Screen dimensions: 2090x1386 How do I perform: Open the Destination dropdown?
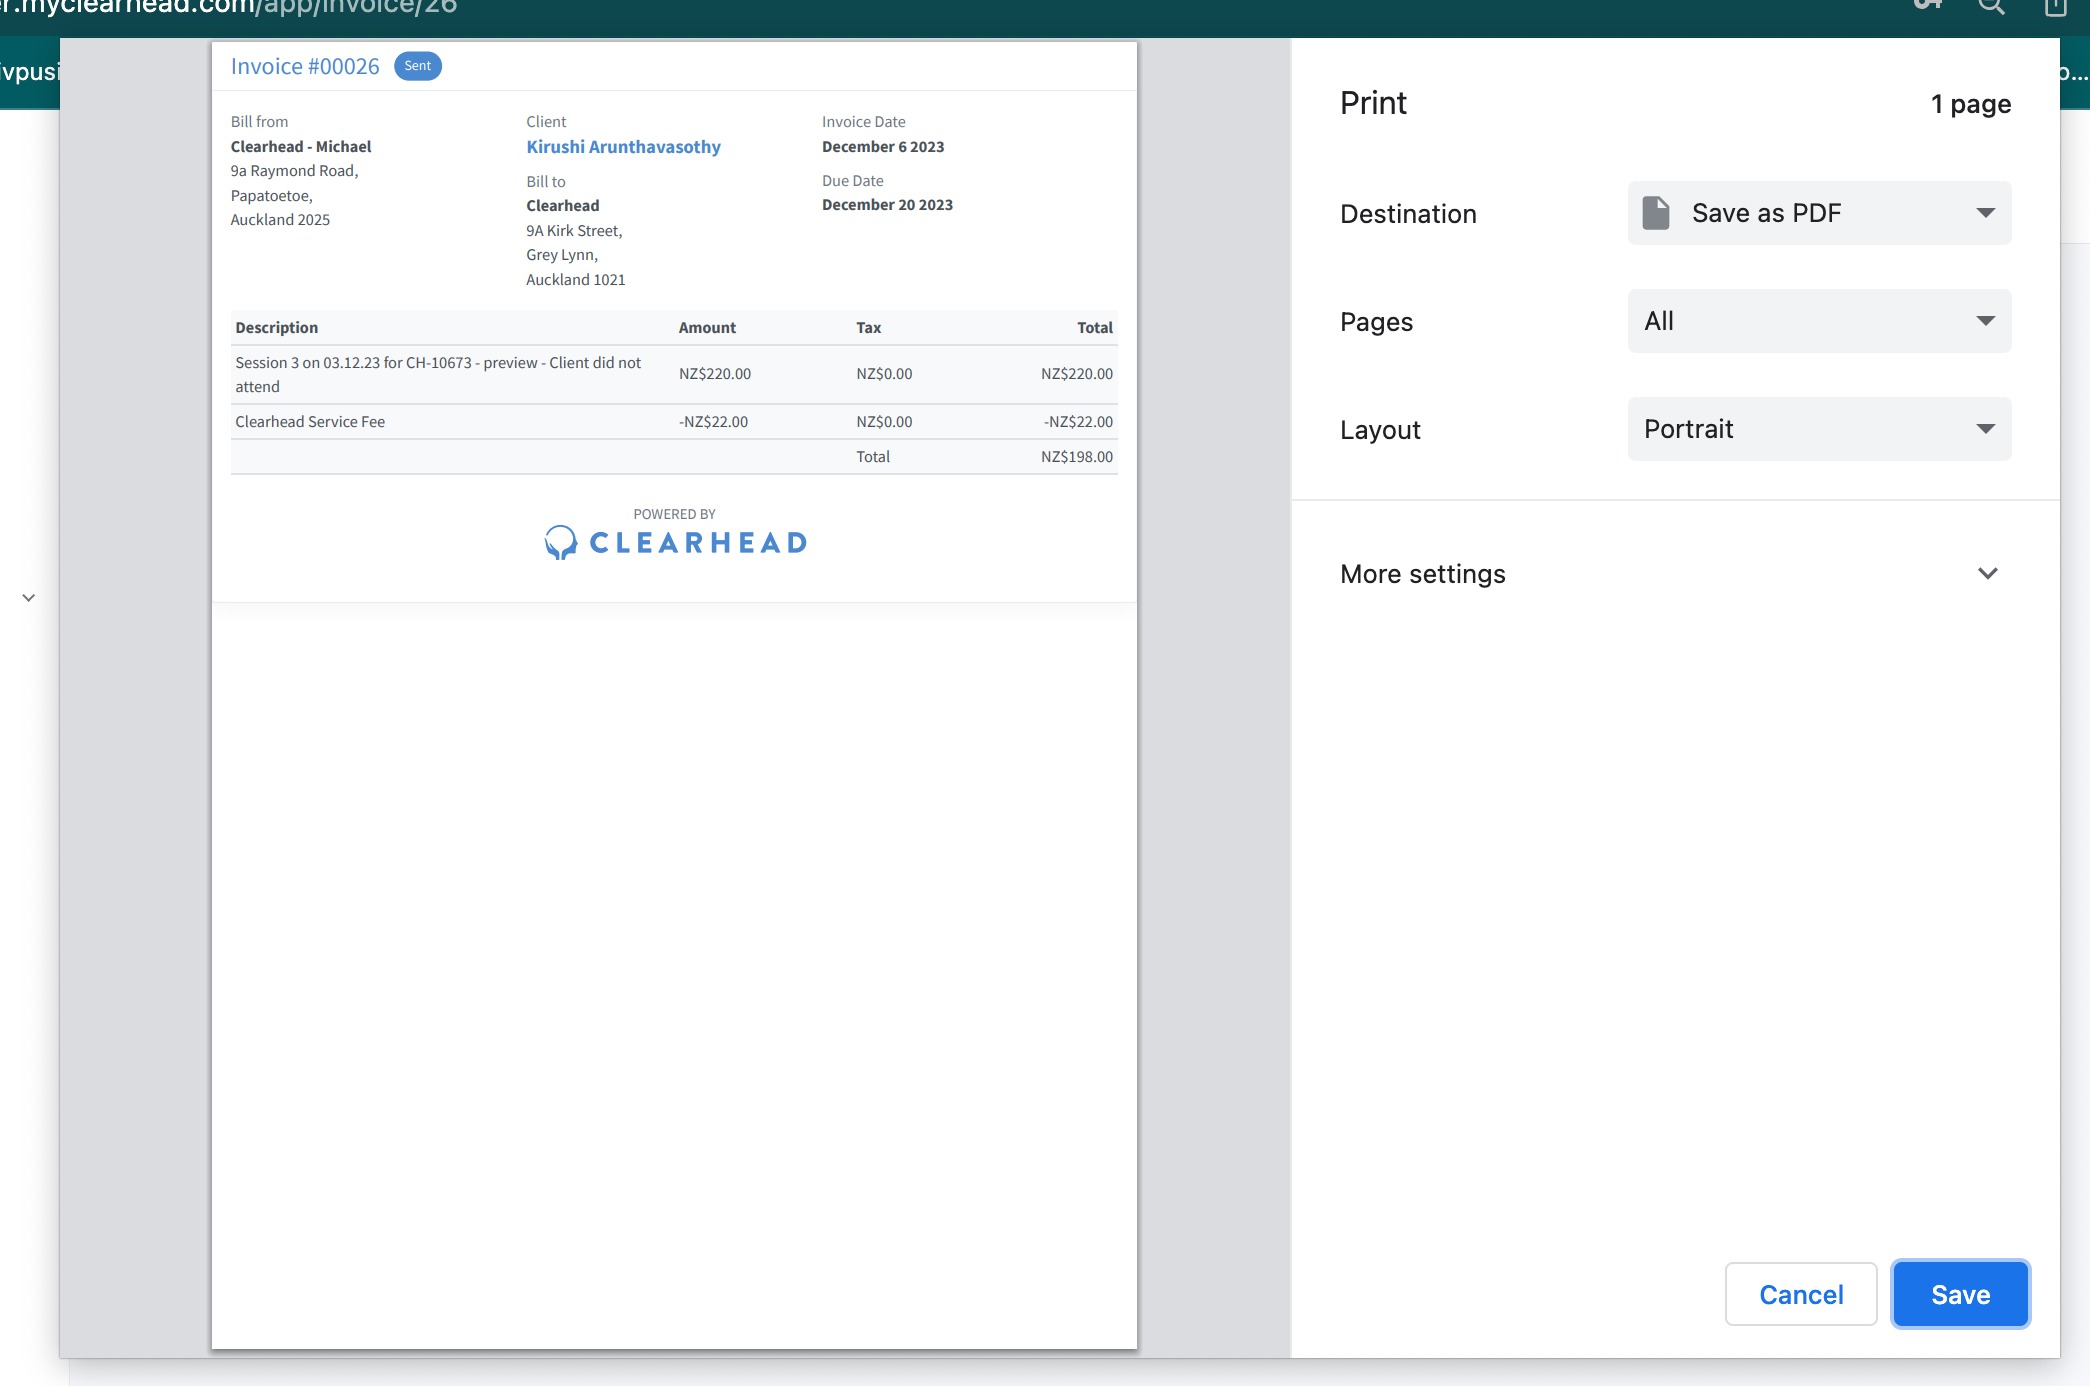[1819, 213]
